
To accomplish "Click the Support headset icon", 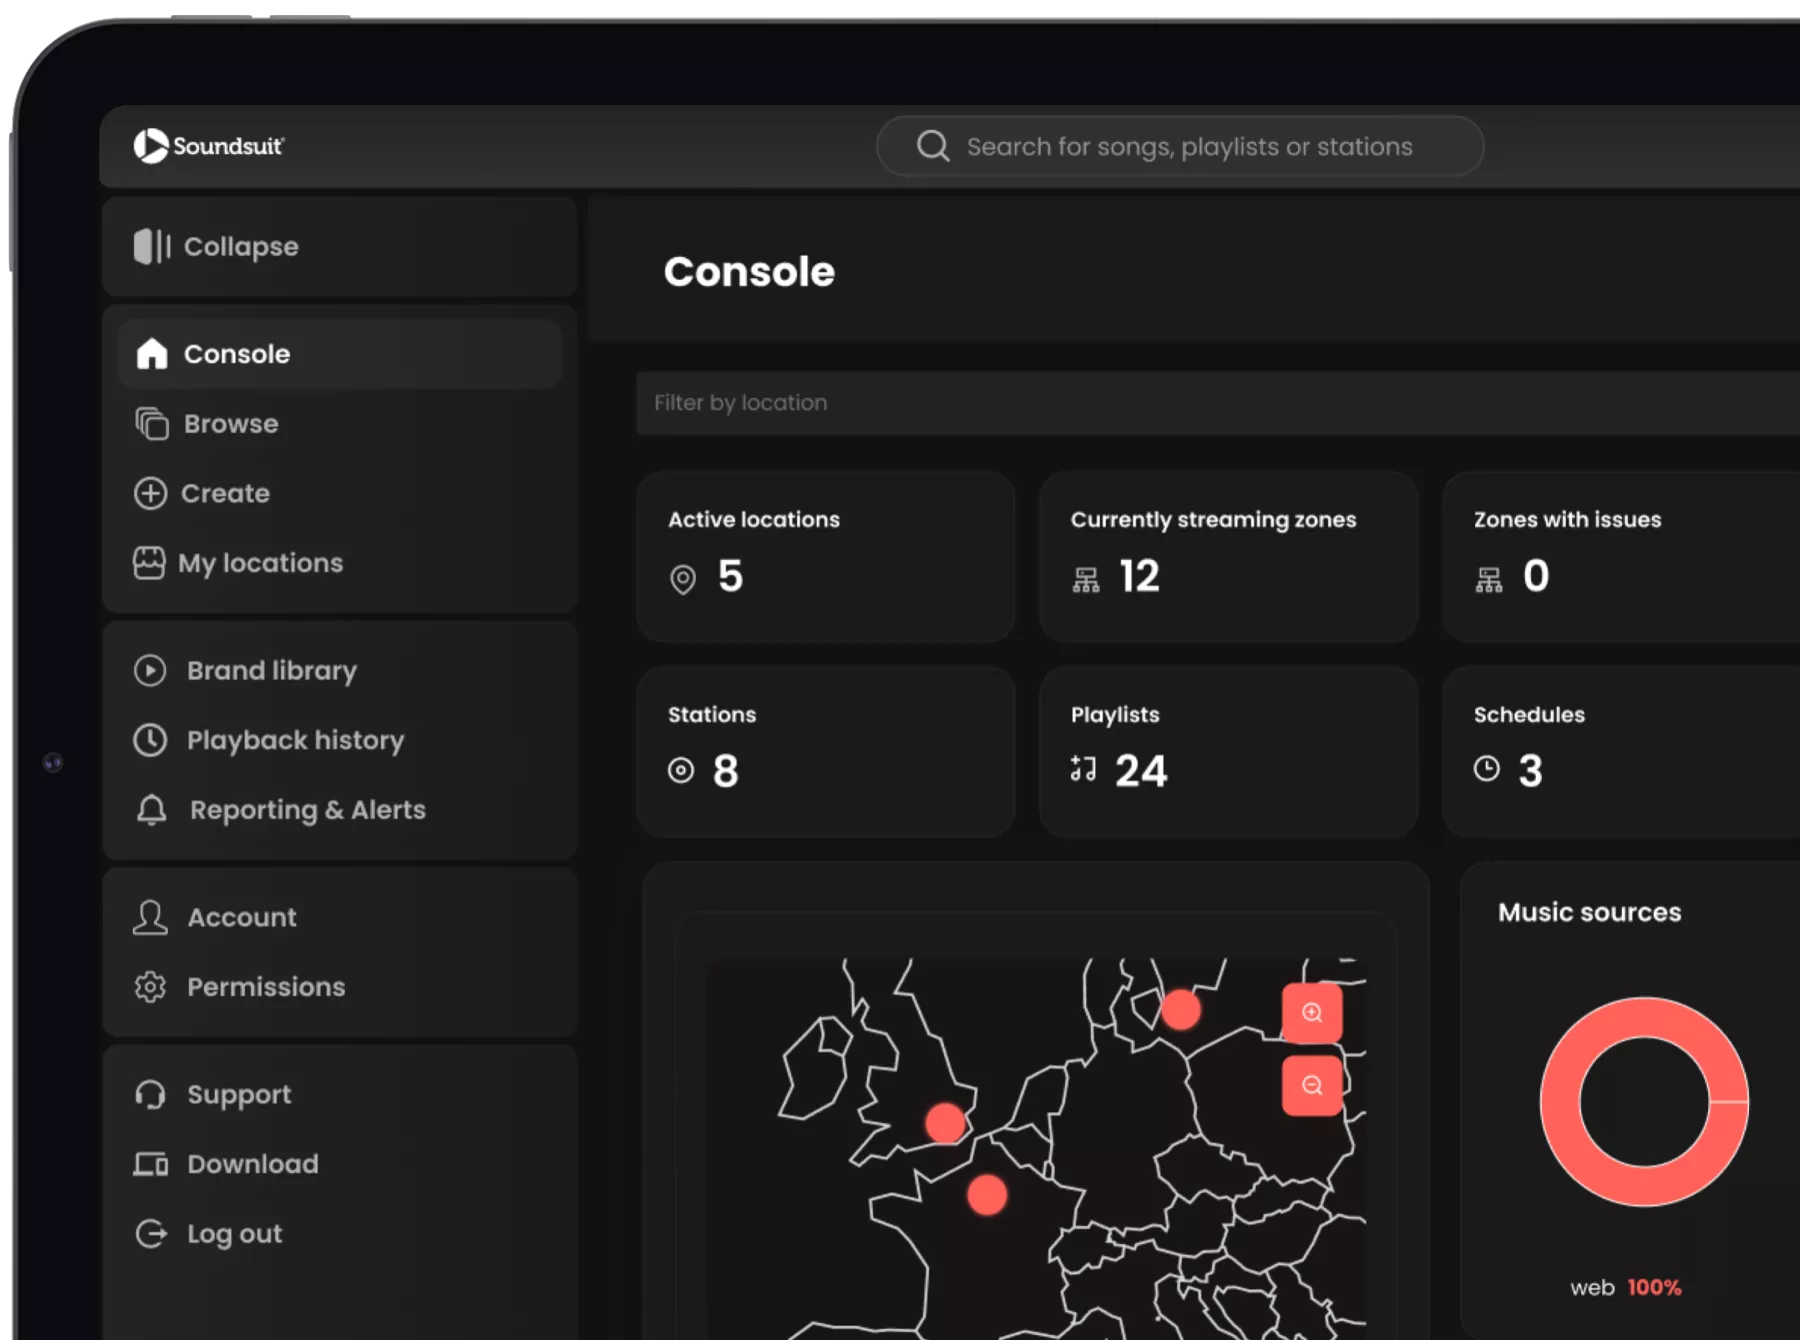I will point(151,1094).
